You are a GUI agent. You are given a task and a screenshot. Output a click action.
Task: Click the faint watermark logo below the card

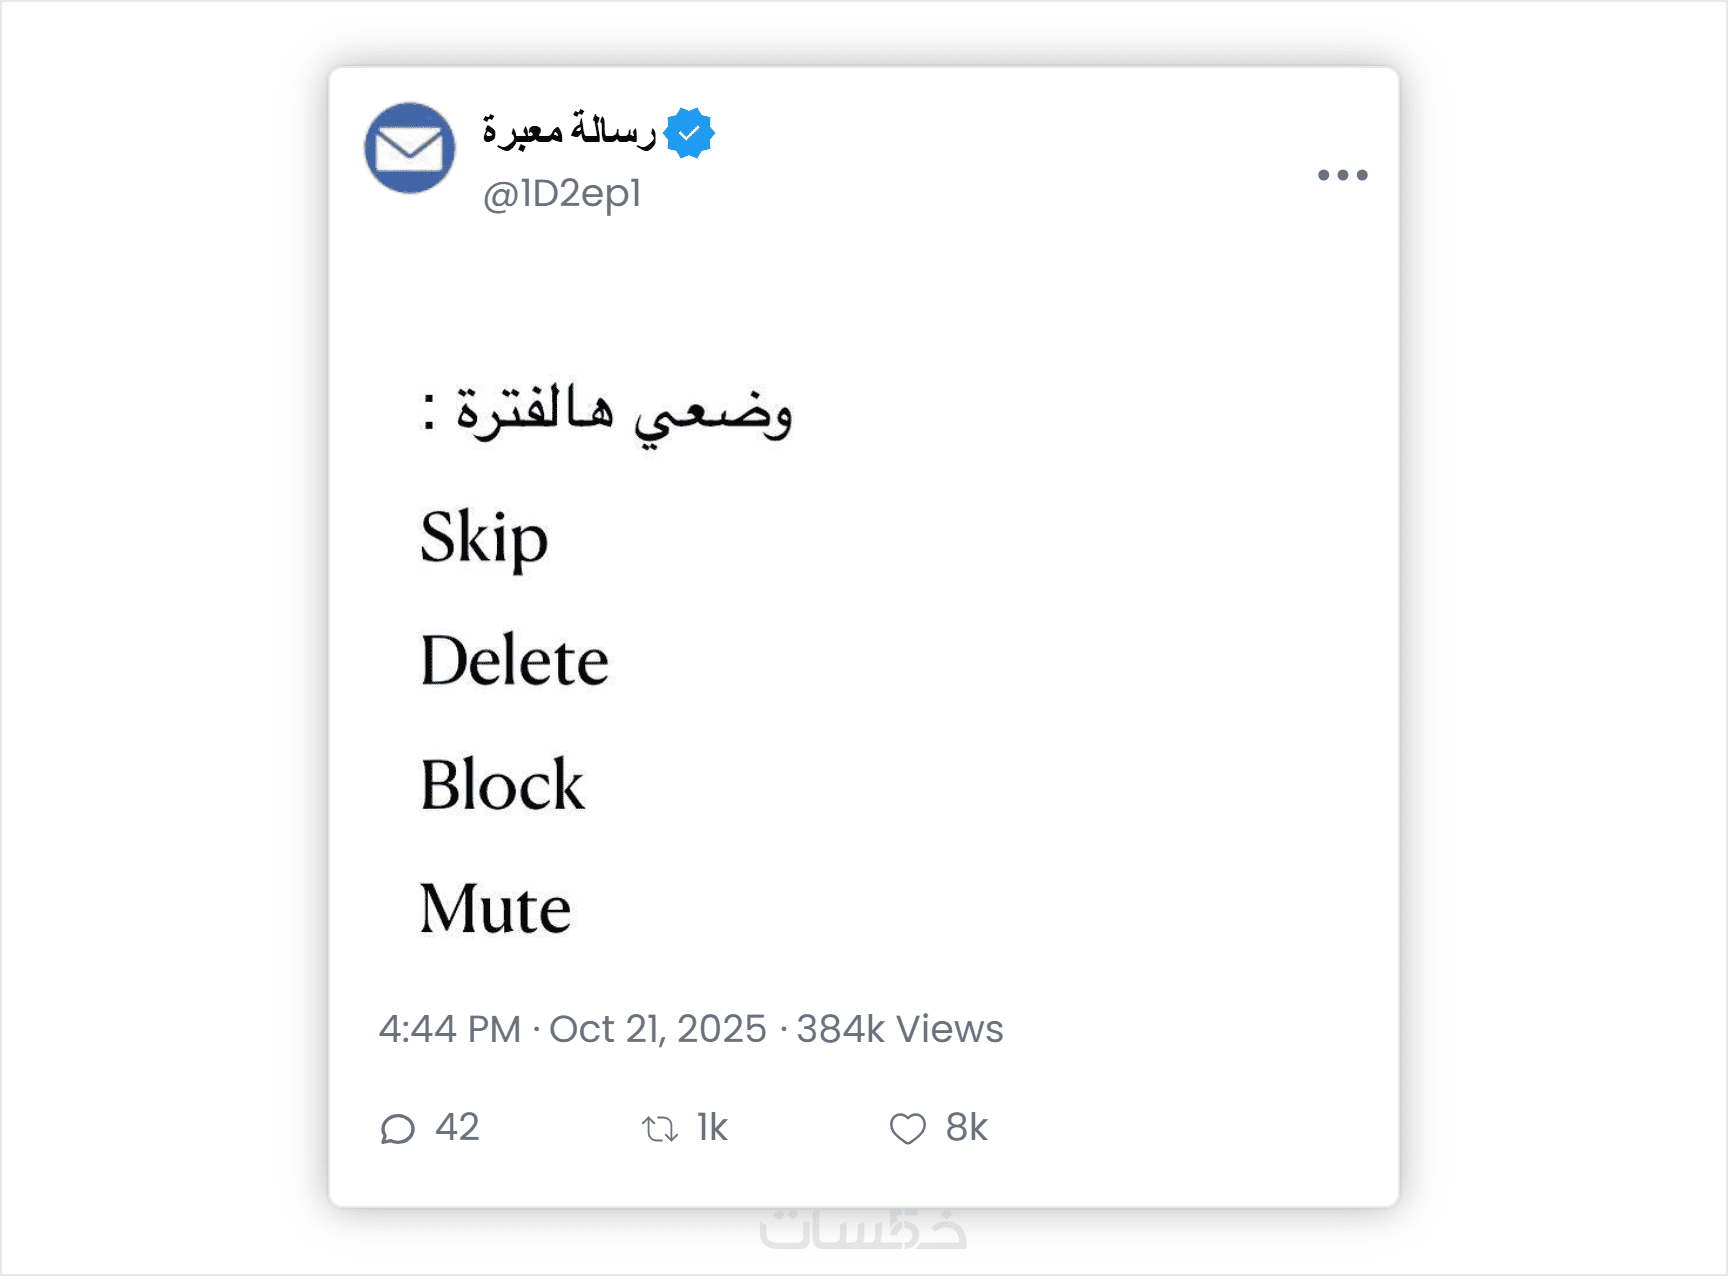click(863, 1229)
